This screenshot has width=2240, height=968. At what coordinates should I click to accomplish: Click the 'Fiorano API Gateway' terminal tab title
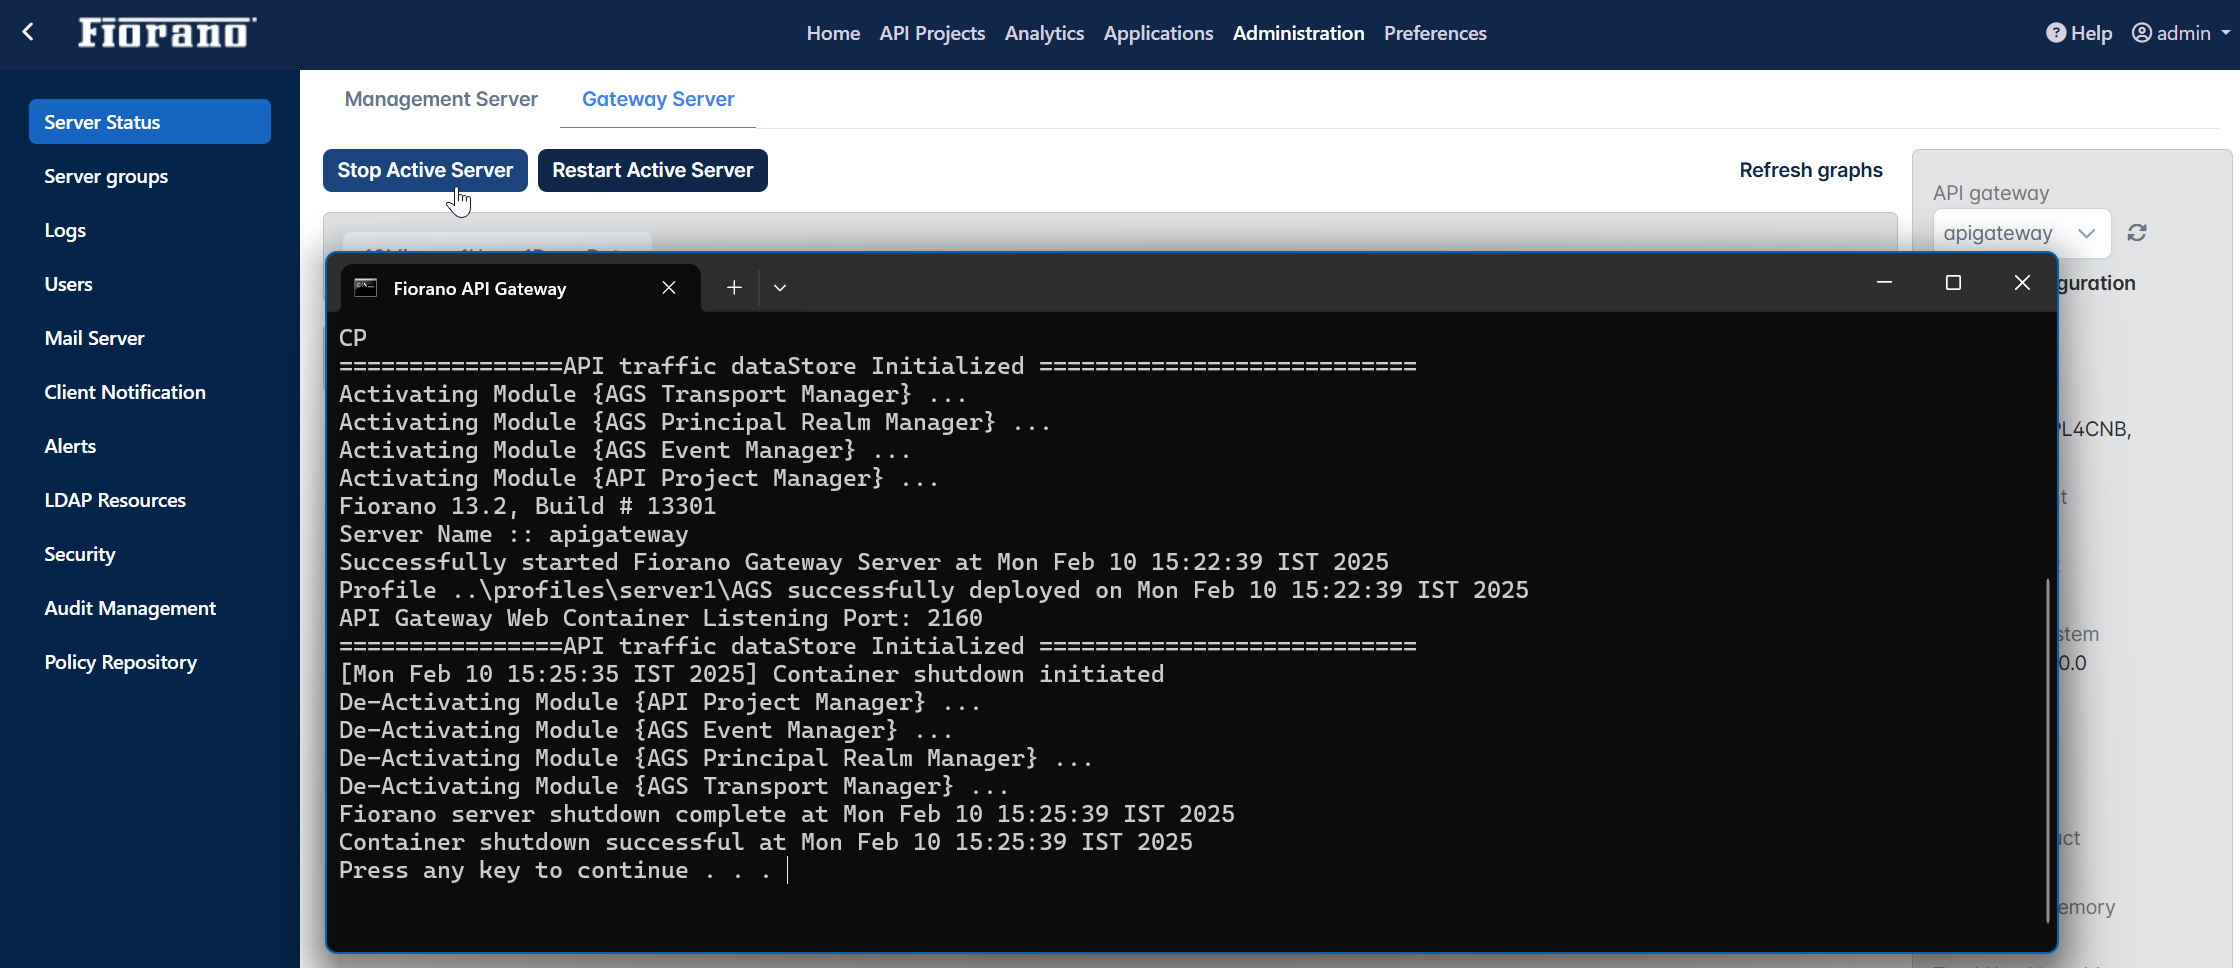[x=480, y=288]
